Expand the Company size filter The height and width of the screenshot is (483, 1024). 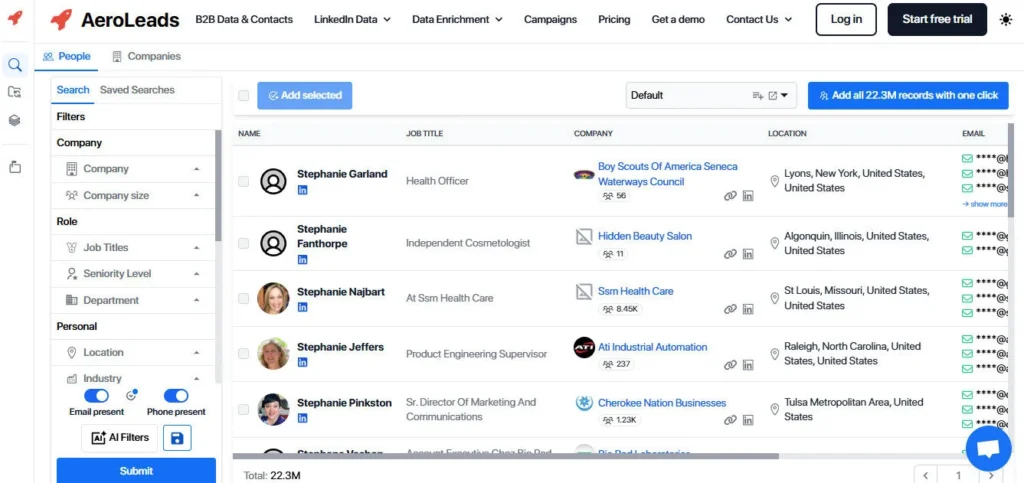pyautogui.click(x=133, y=195)
